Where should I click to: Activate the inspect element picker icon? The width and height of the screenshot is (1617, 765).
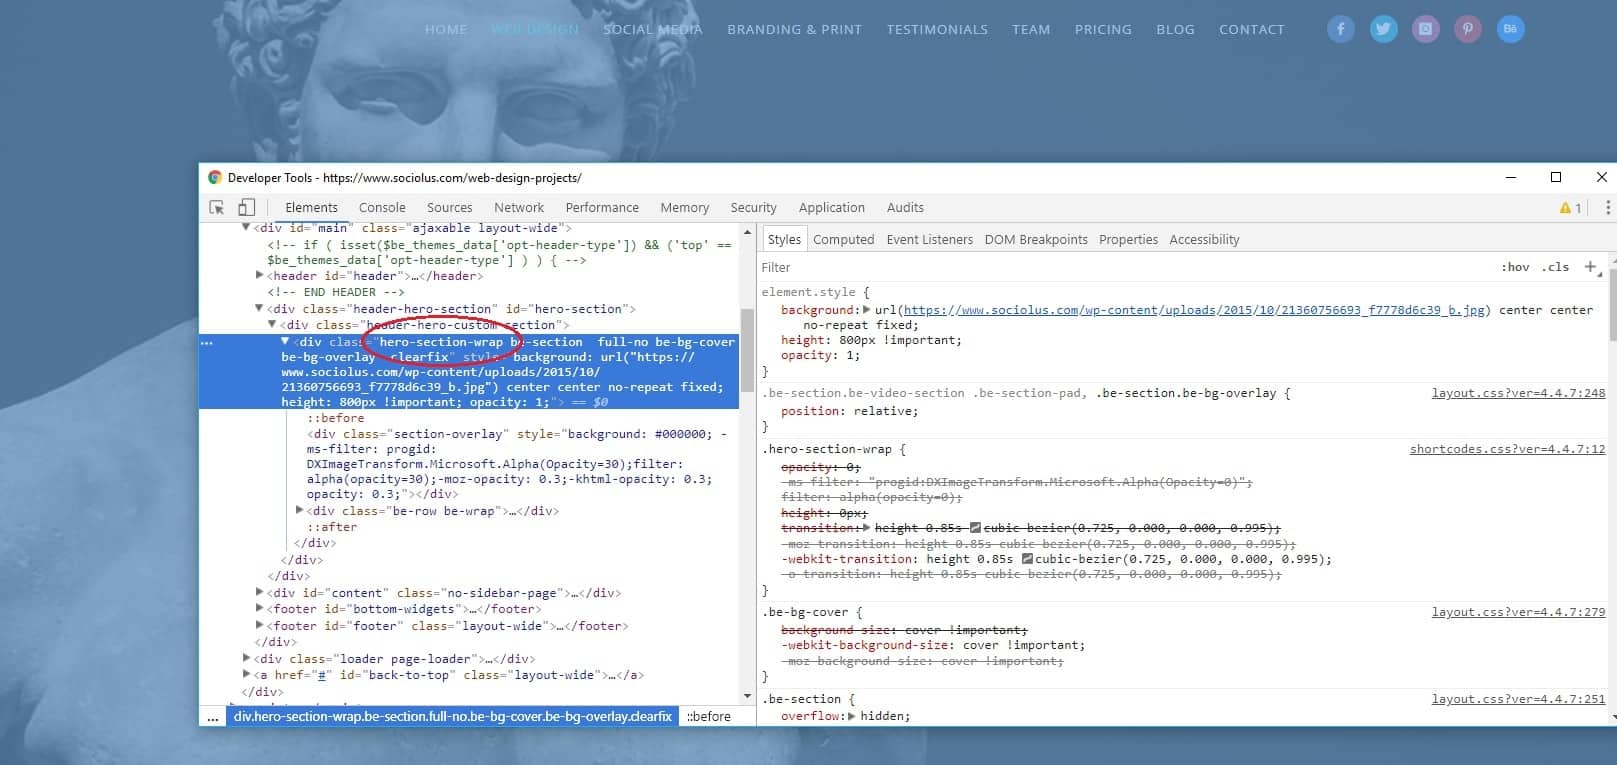tap(217, 207)
